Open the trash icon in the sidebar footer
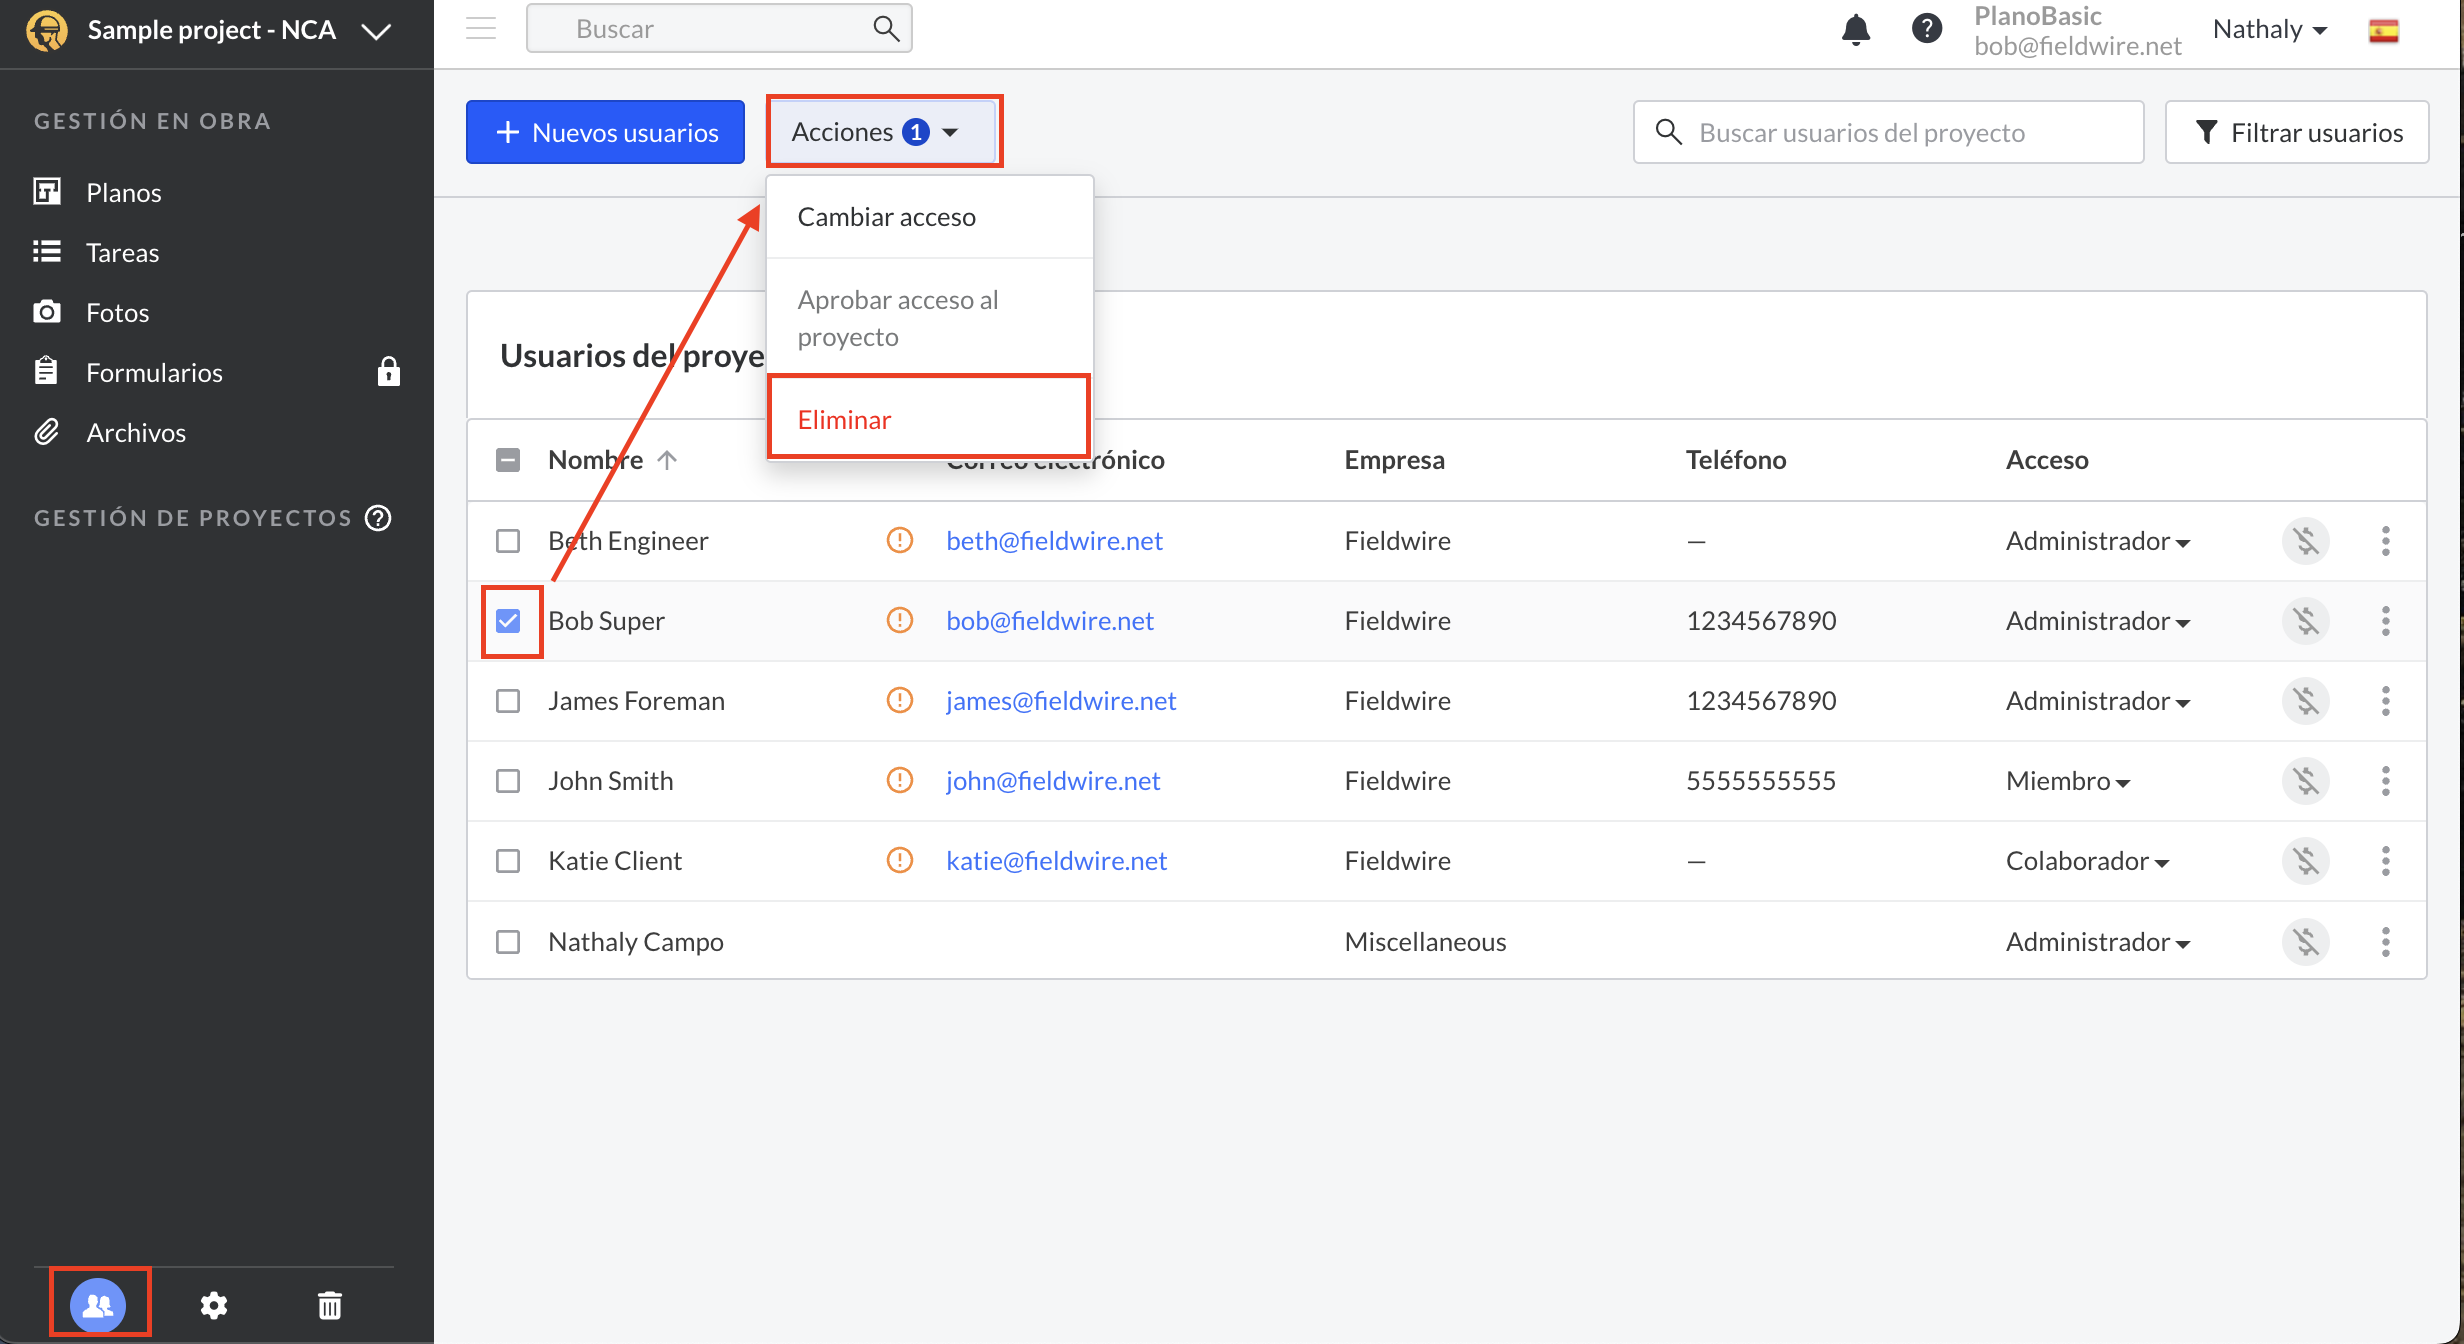Viewport: 2464px width, 1344px height. point(330,1305)
